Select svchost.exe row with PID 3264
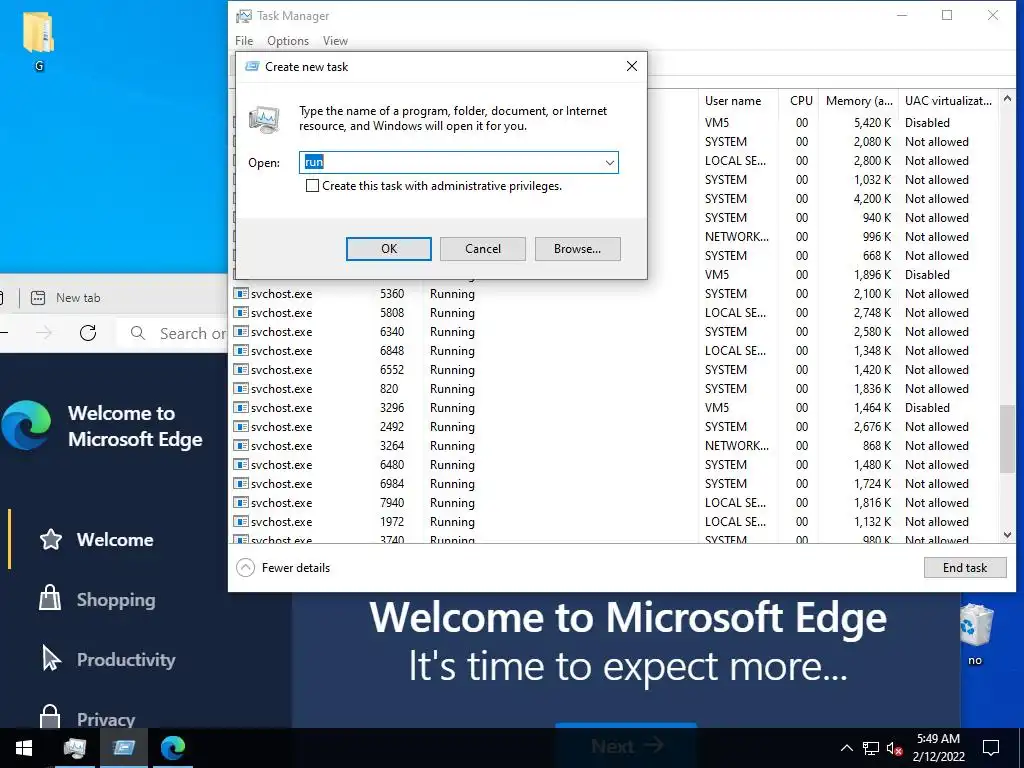Screen dimensions: 1024x768 click(x=615, y=445)
